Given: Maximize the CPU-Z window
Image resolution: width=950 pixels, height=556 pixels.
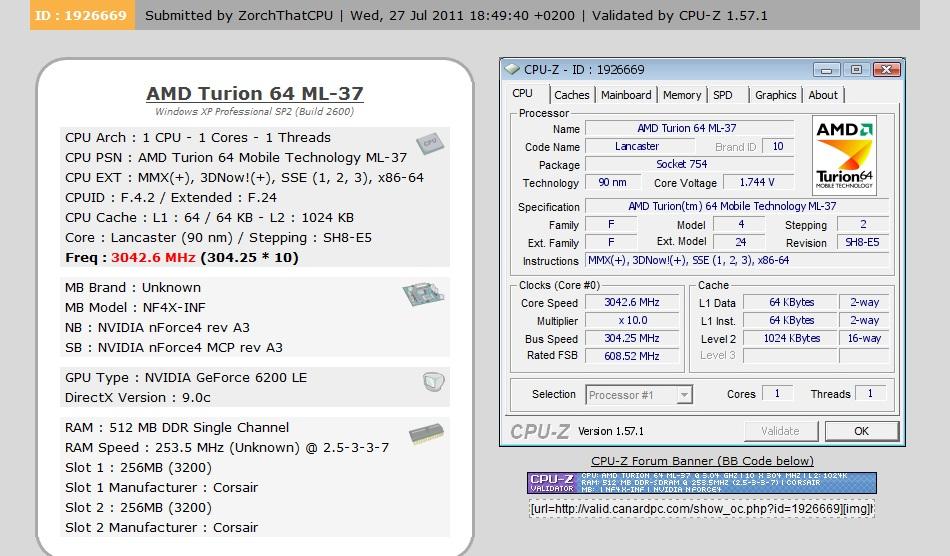Looking at the screenshot, I should point(856,70).
